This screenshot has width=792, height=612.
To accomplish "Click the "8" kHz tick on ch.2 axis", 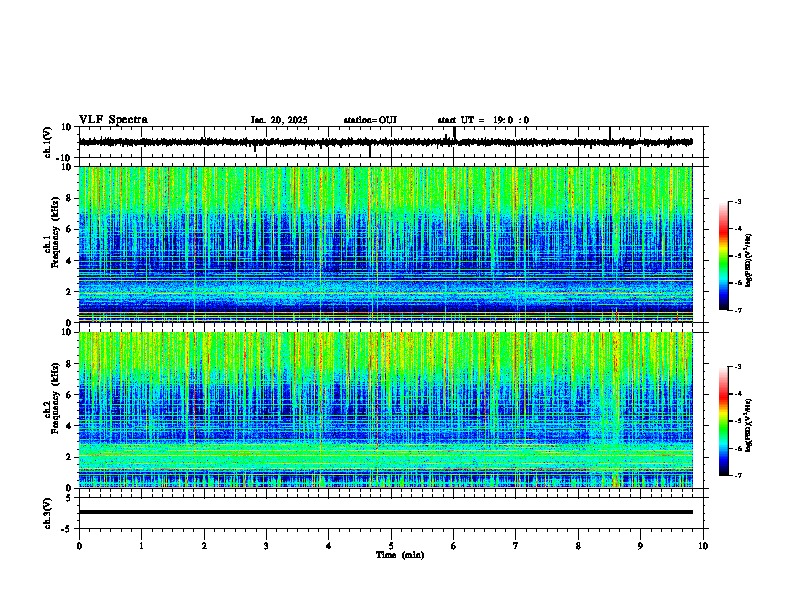I will (x=70, y=364).
